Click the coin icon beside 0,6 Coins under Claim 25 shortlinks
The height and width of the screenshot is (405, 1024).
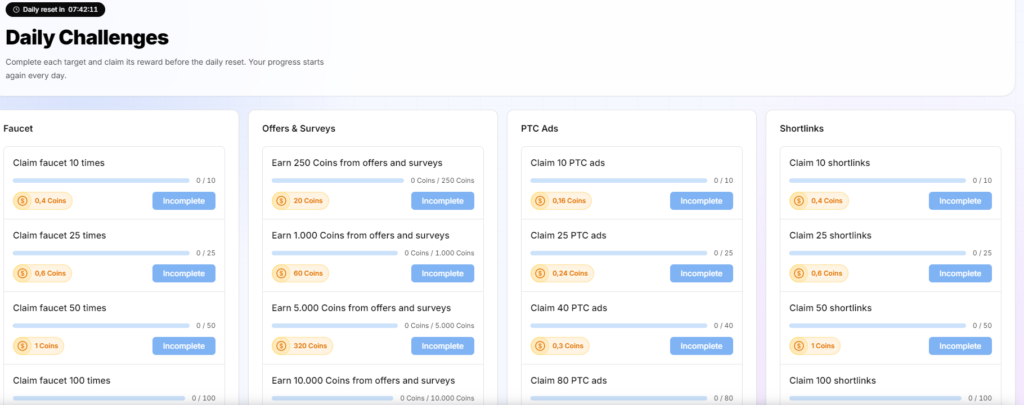(799, 274)
